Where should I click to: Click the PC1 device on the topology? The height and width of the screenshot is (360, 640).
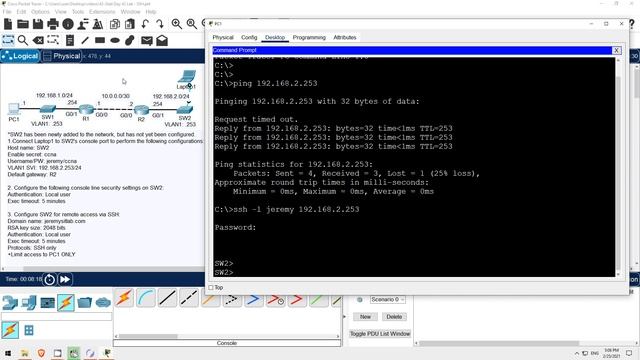[13, 109]
